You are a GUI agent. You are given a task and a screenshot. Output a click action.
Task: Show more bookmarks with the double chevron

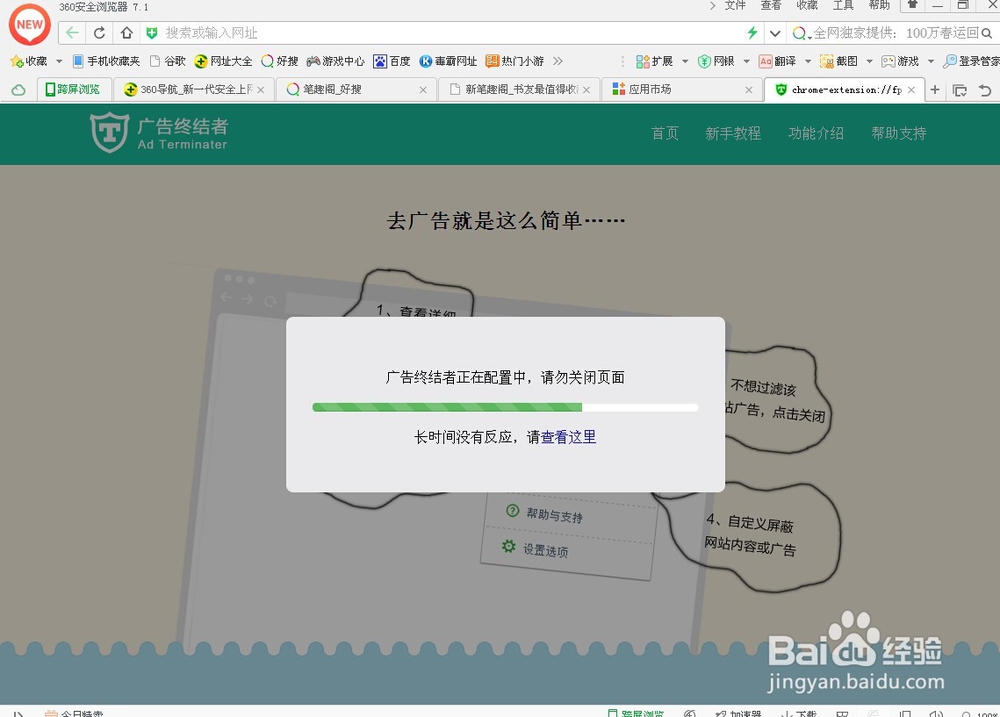pos(558,61)
